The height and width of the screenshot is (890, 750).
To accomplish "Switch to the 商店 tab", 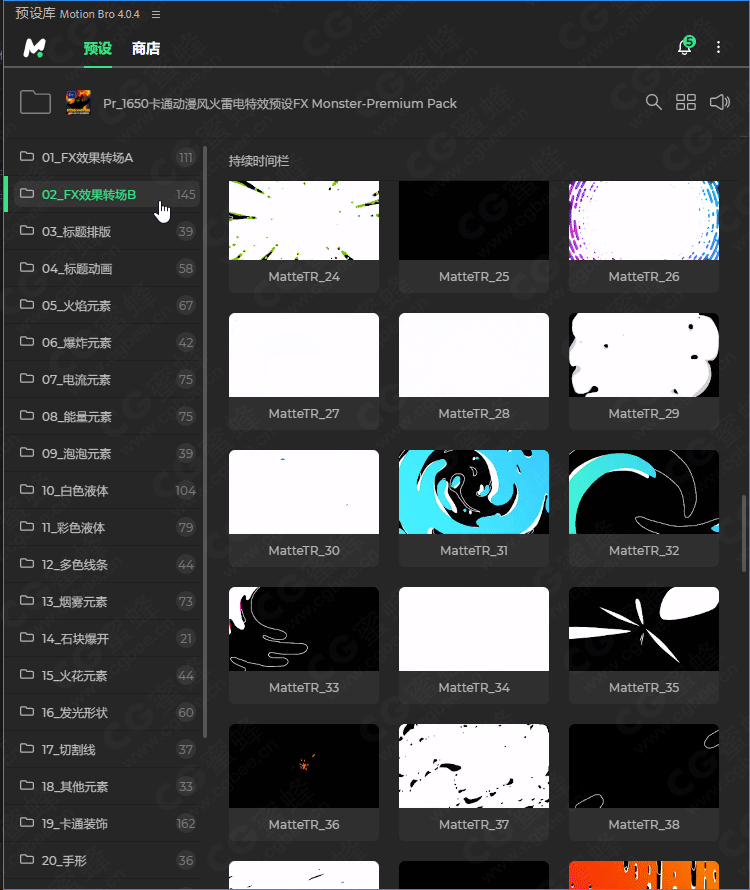I will (x=146, y=49).
